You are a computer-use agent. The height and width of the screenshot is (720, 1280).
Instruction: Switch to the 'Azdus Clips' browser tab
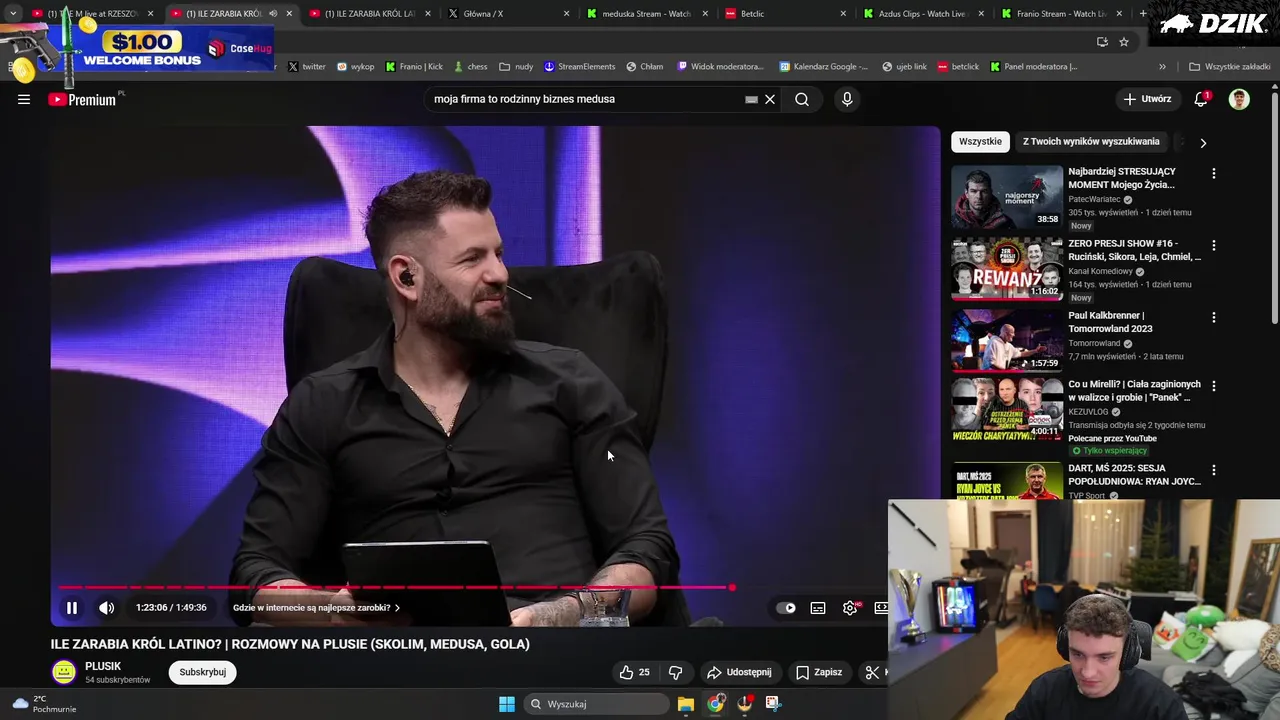pyautogui.click(x=922, y=14)
